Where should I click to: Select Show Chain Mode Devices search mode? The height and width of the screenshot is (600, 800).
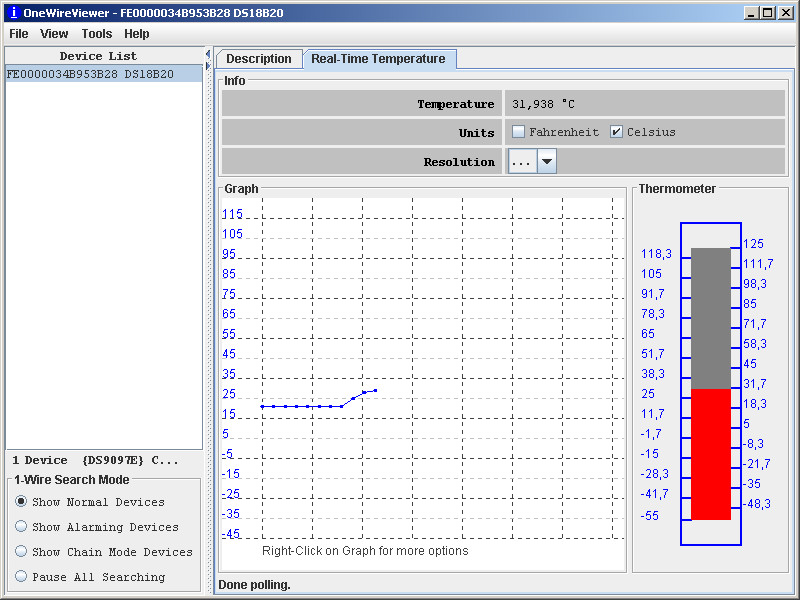pyautogui.click(x=21, y=551)
